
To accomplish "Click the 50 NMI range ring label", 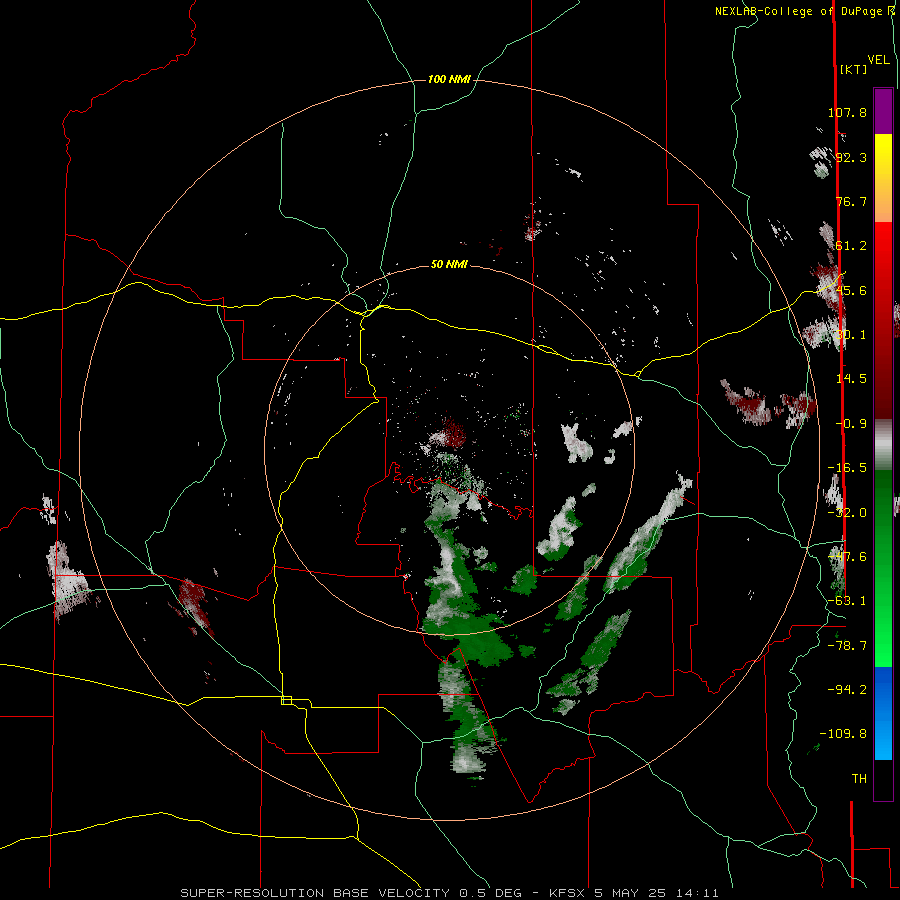I will tap(449, 264).
